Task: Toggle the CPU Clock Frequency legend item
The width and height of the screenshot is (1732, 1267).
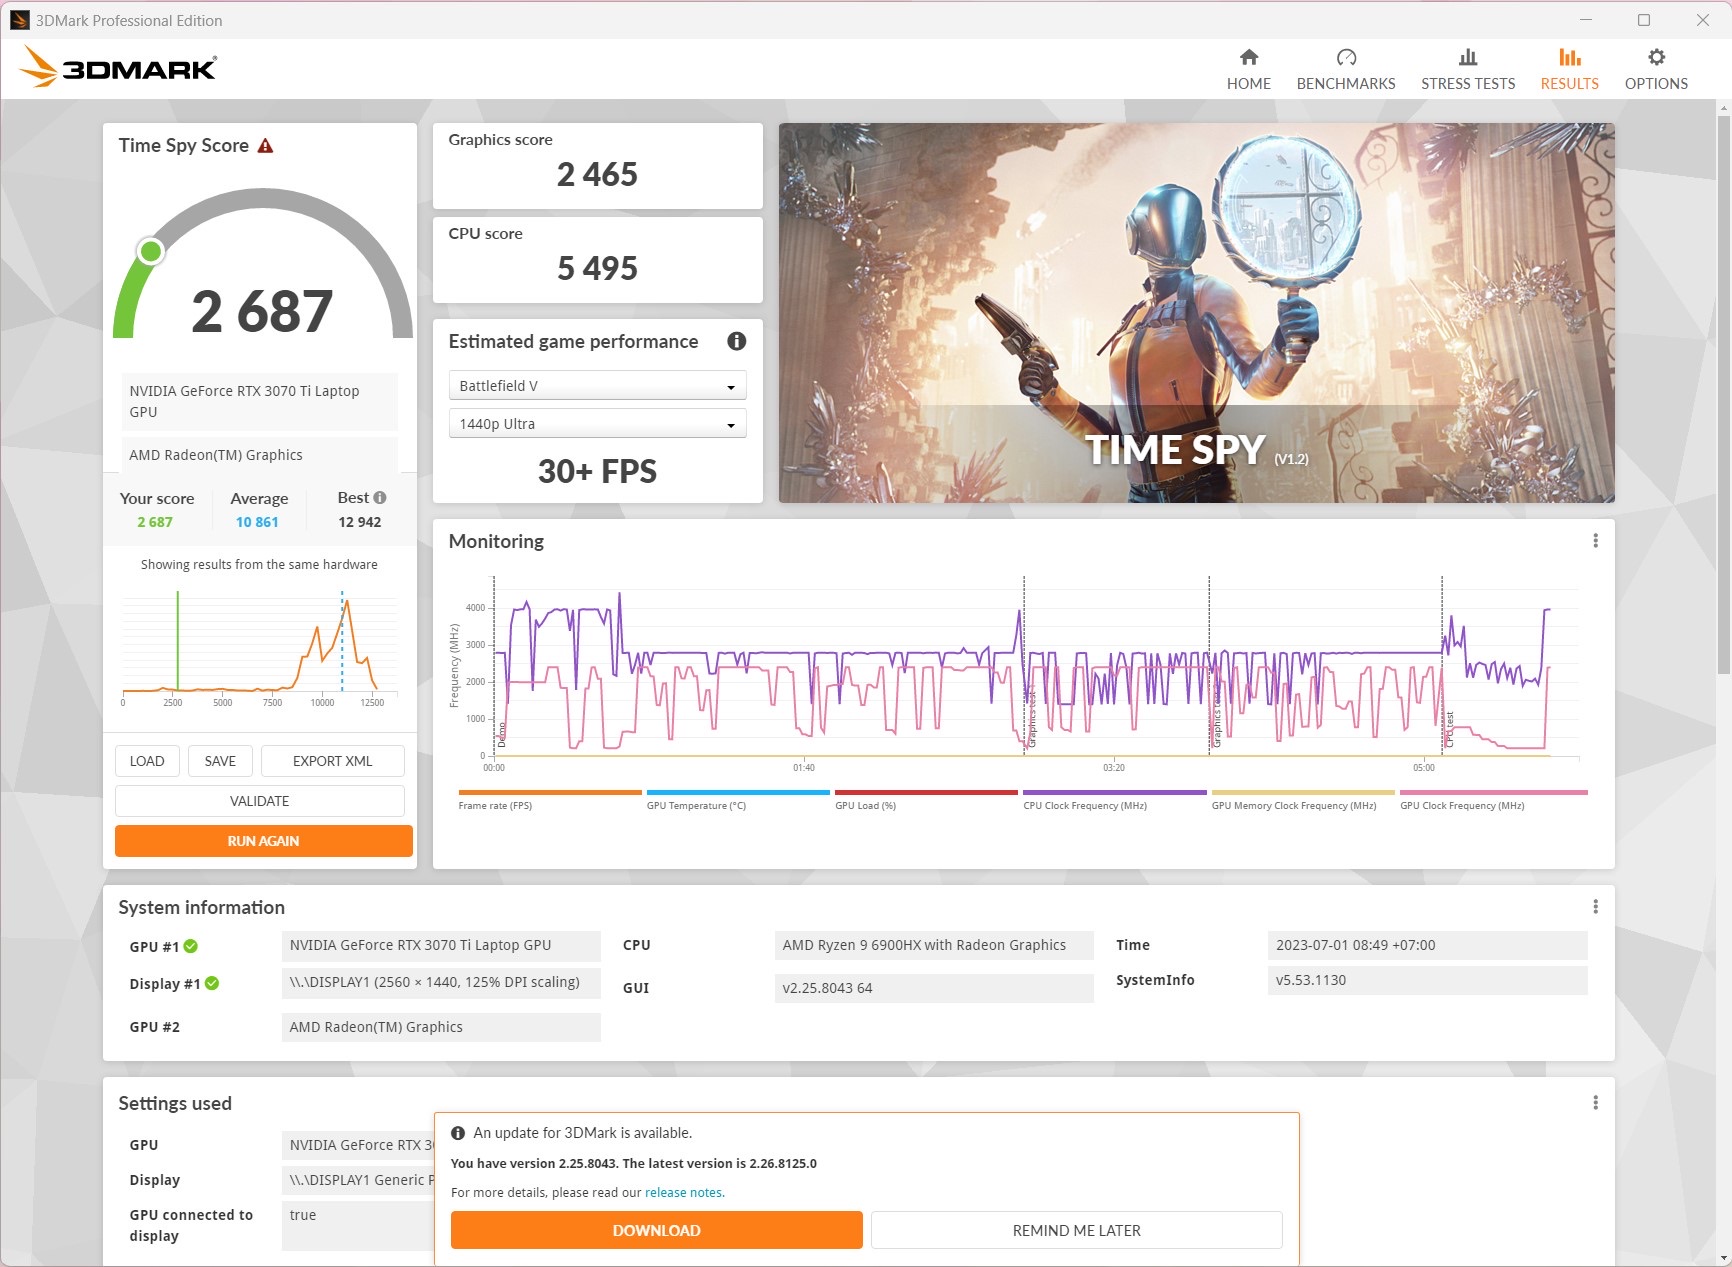Action: (x=1084, y=805)
